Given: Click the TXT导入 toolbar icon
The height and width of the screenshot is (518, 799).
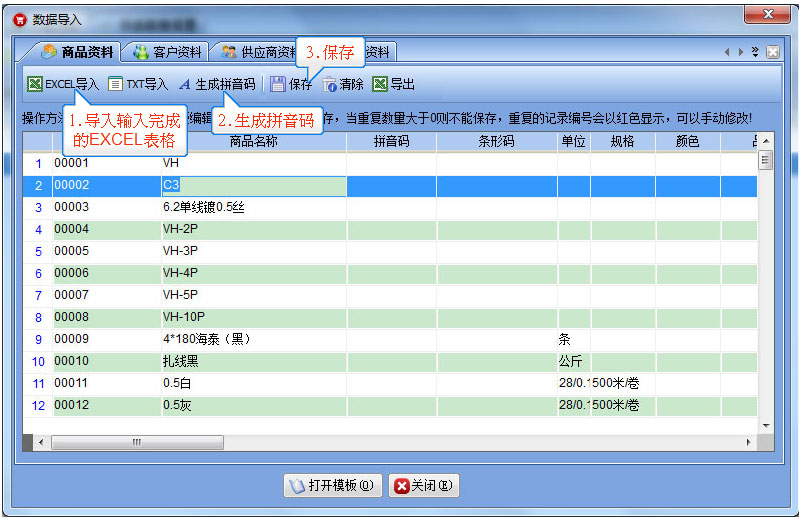Looking at the screenshot, I should point(115,85).
